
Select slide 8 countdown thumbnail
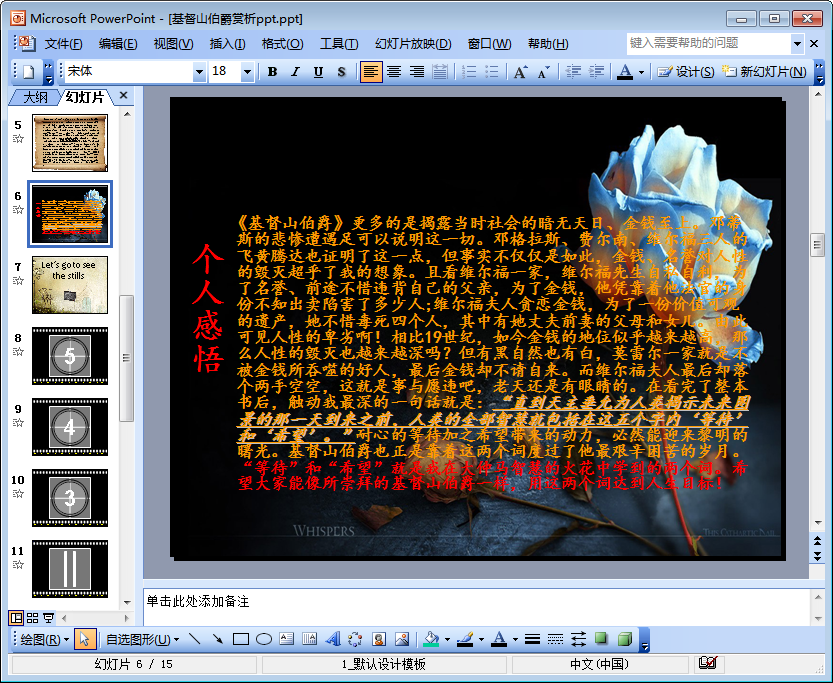click(70, 356)
